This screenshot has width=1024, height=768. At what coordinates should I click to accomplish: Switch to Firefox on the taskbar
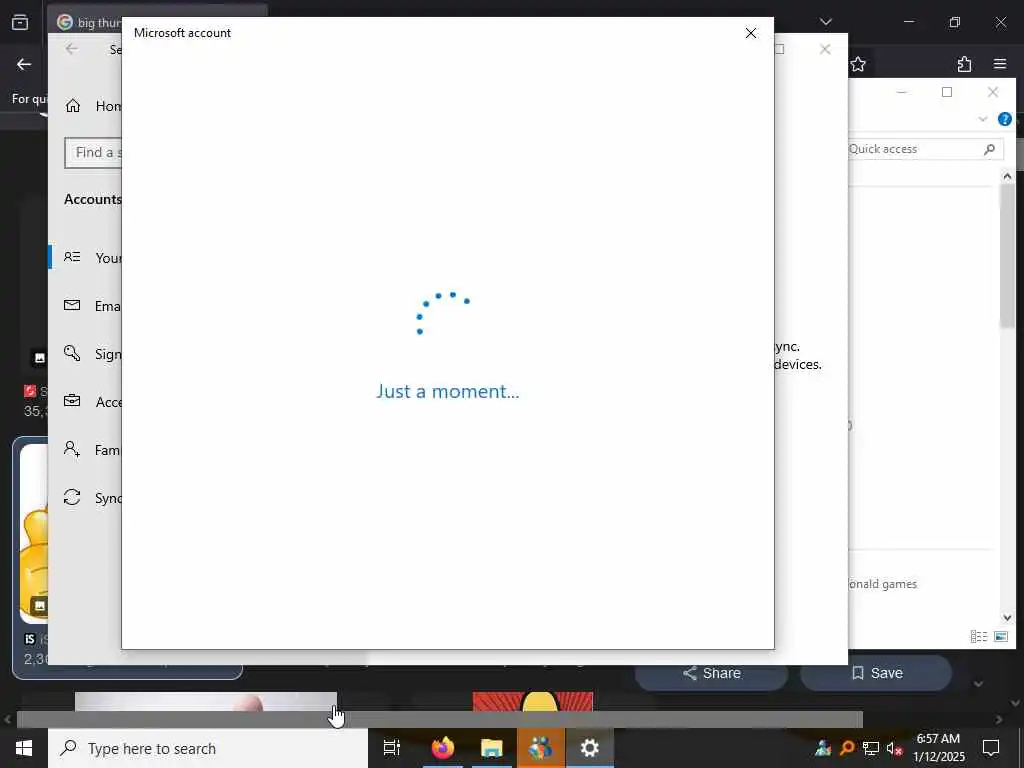pyautogui.click(x=442, y=748)
